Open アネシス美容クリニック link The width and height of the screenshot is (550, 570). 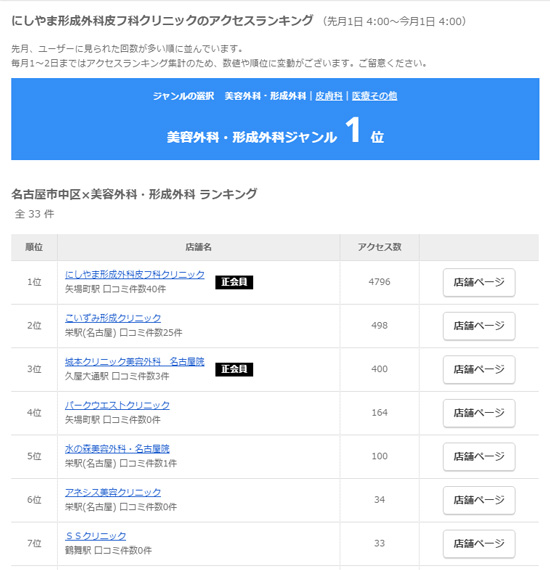[113, 492]
